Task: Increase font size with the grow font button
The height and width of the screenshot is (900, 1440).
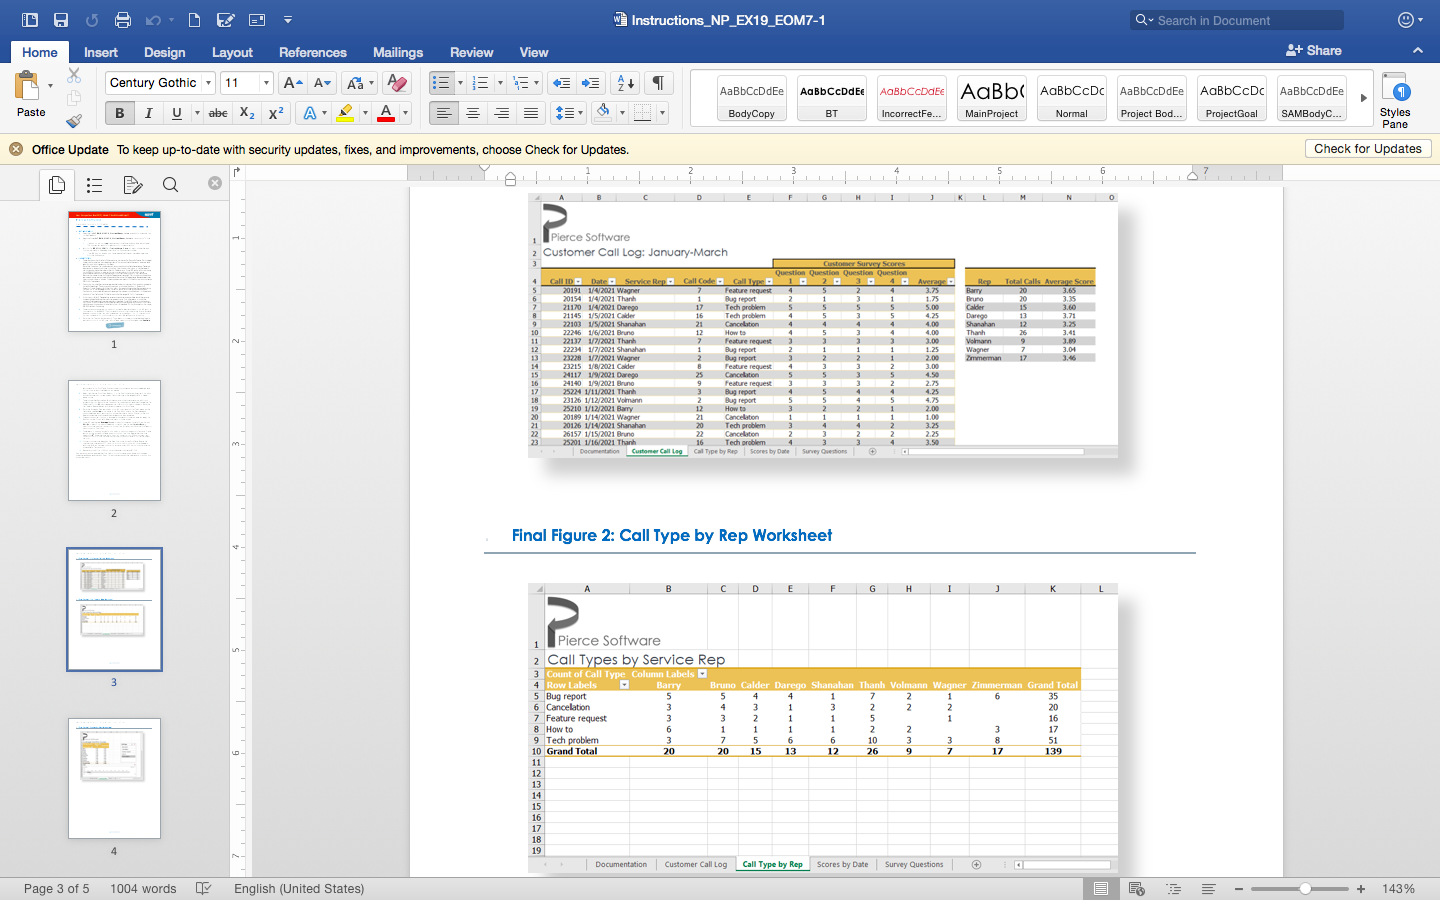Action: pos(292,83)
